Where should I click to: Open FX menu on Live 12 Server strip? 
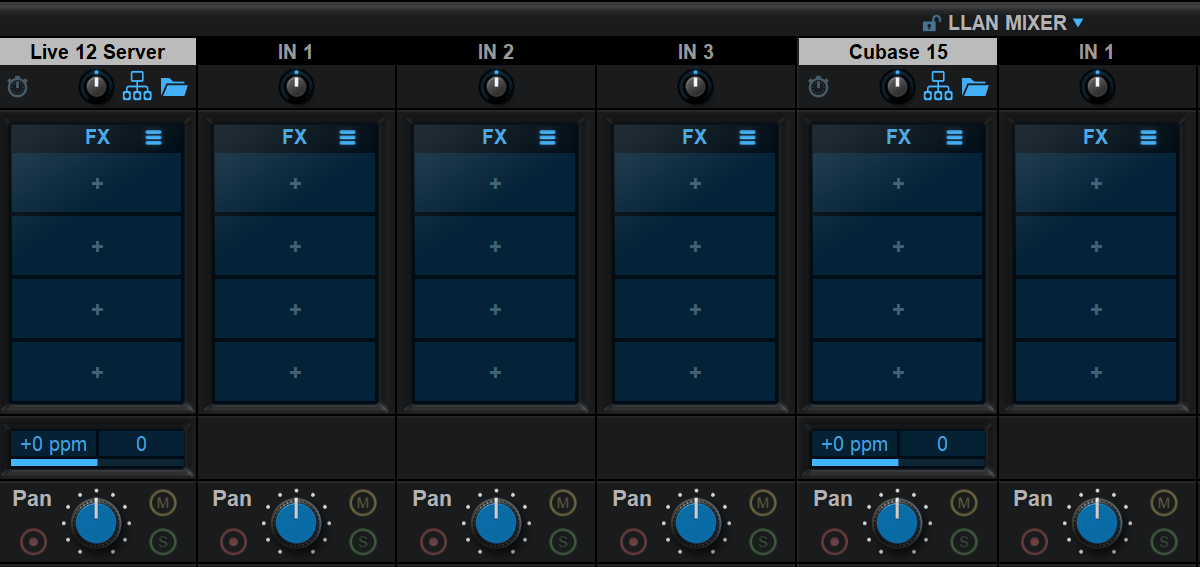[x=153, y=138]
